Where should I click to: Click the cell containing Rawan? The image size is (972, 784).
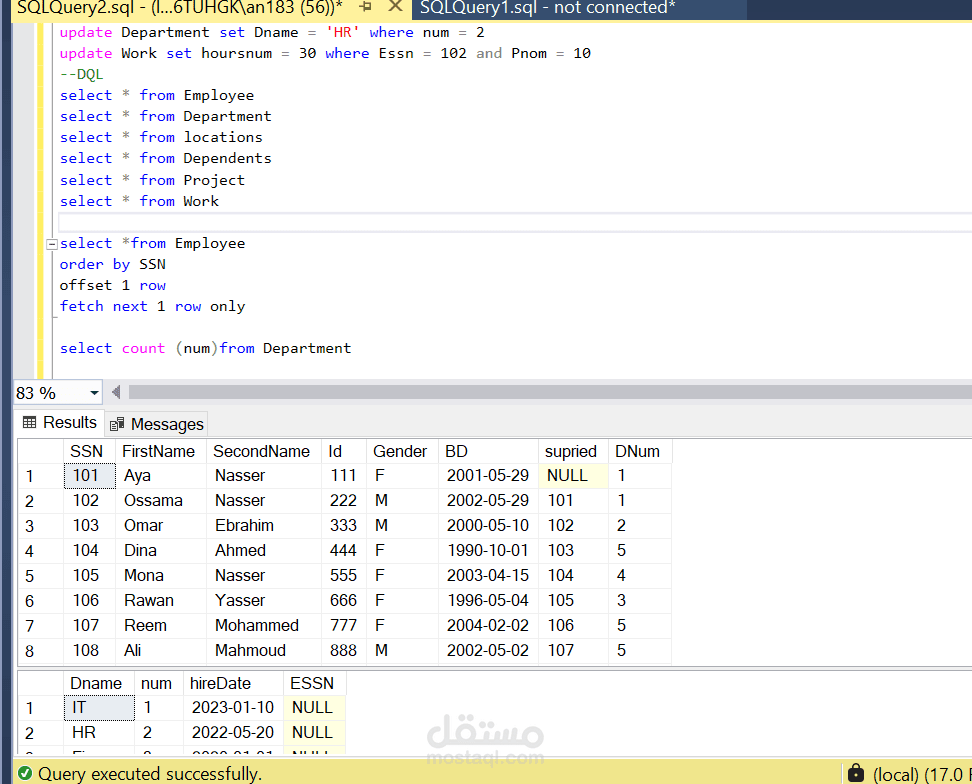click(161, 600)
